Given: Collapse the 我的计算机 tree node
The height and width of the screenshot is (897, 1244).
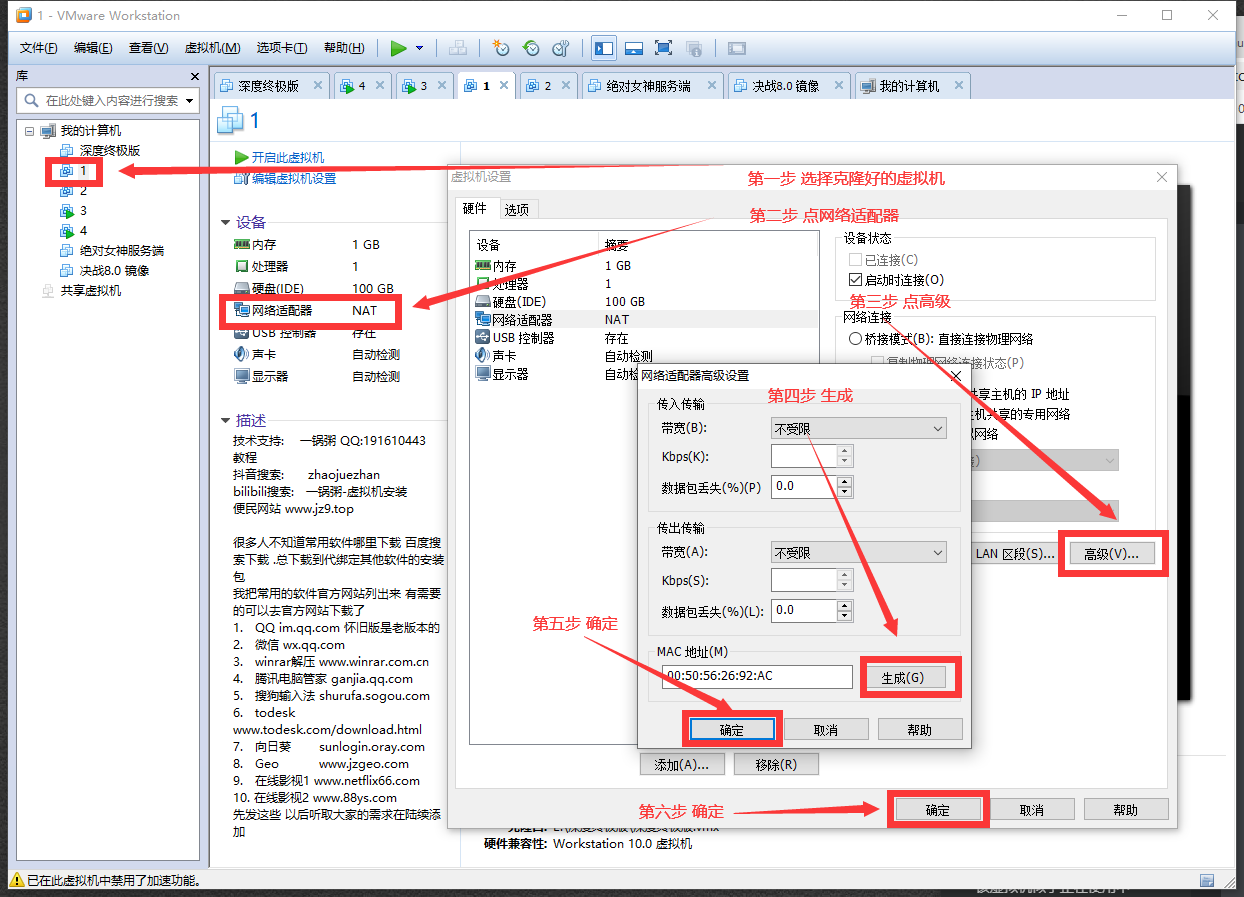Looking at the screenshot, I should (29, 131).
